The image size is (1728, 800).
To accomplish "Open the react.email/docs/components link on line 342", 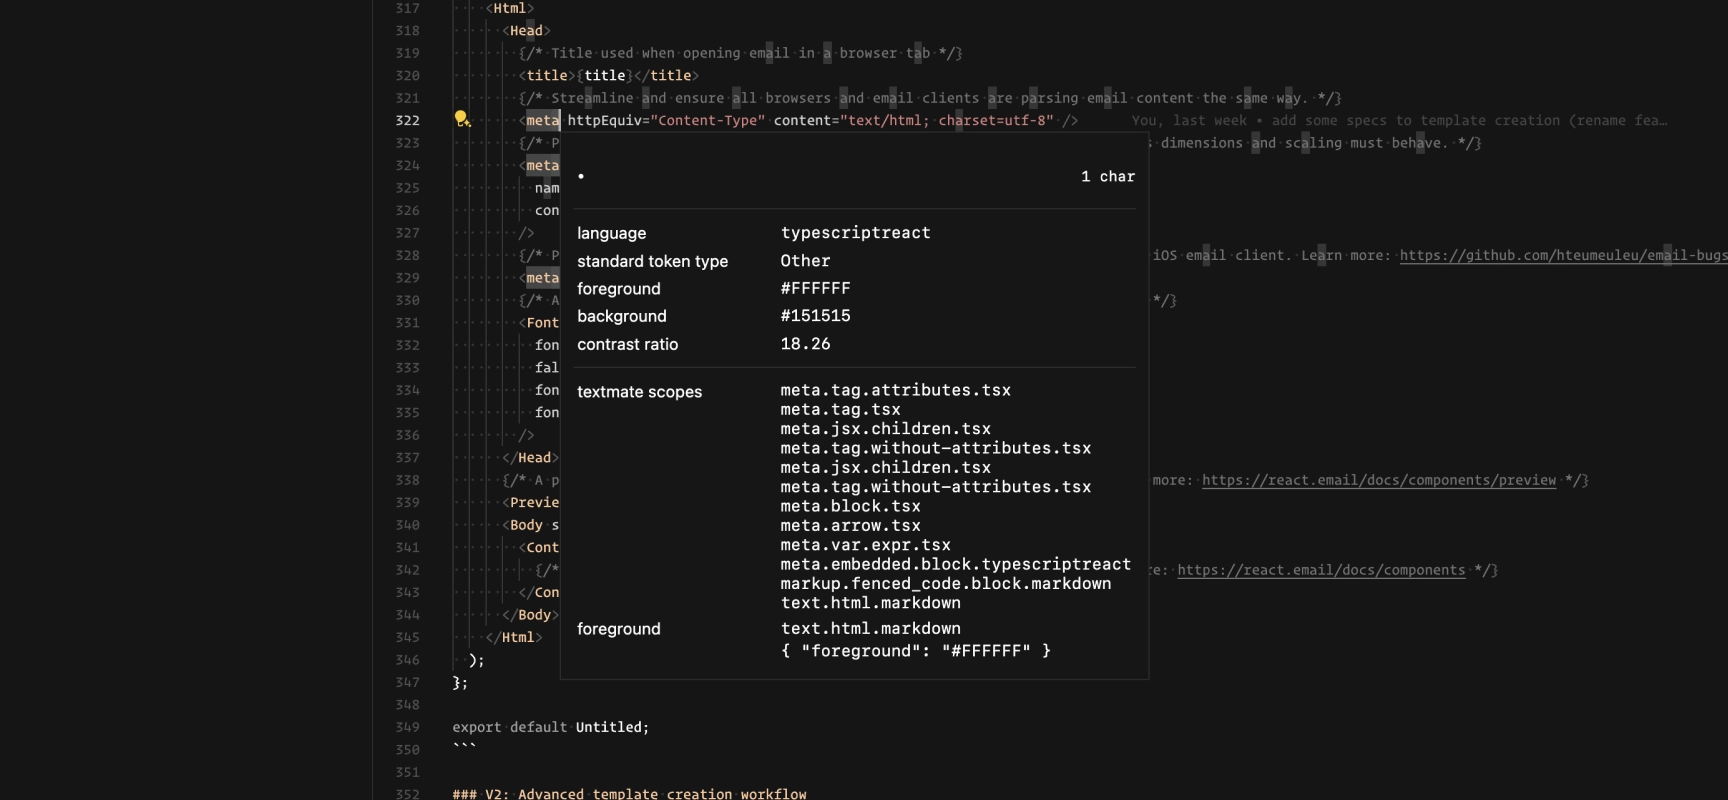I will [x=1321, y=570].
